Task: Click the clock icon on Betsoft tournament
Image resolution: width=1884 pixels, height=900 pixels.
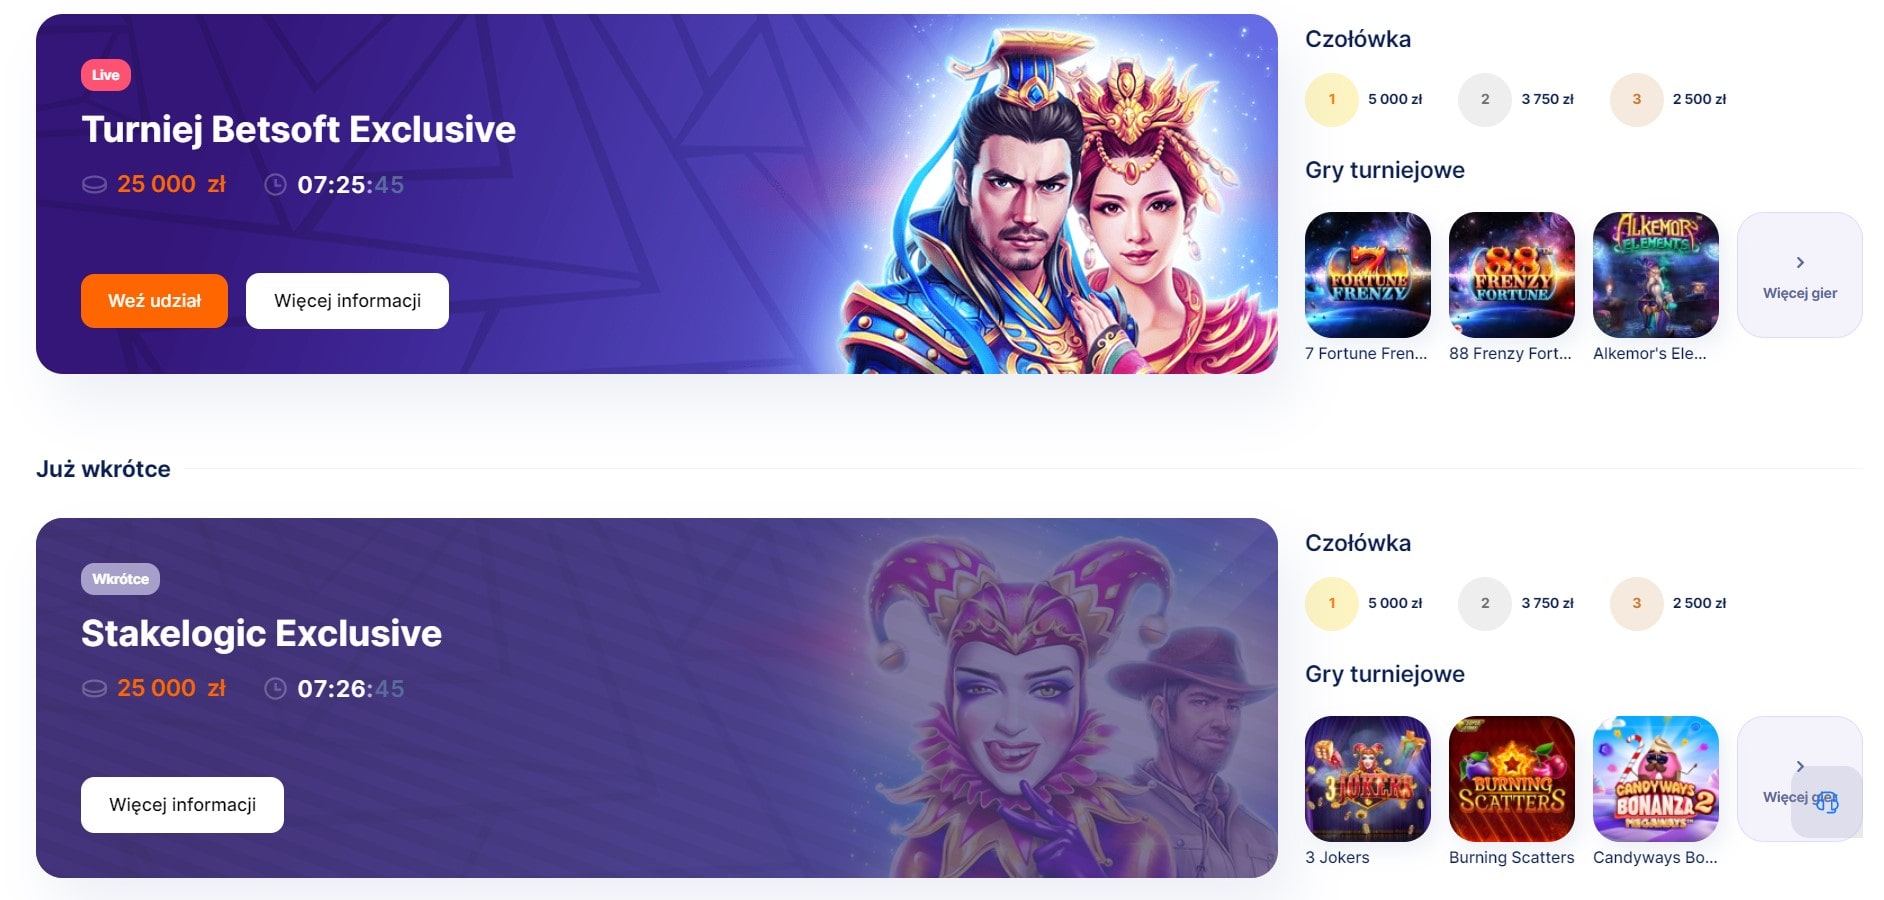Action: (275, 185)
